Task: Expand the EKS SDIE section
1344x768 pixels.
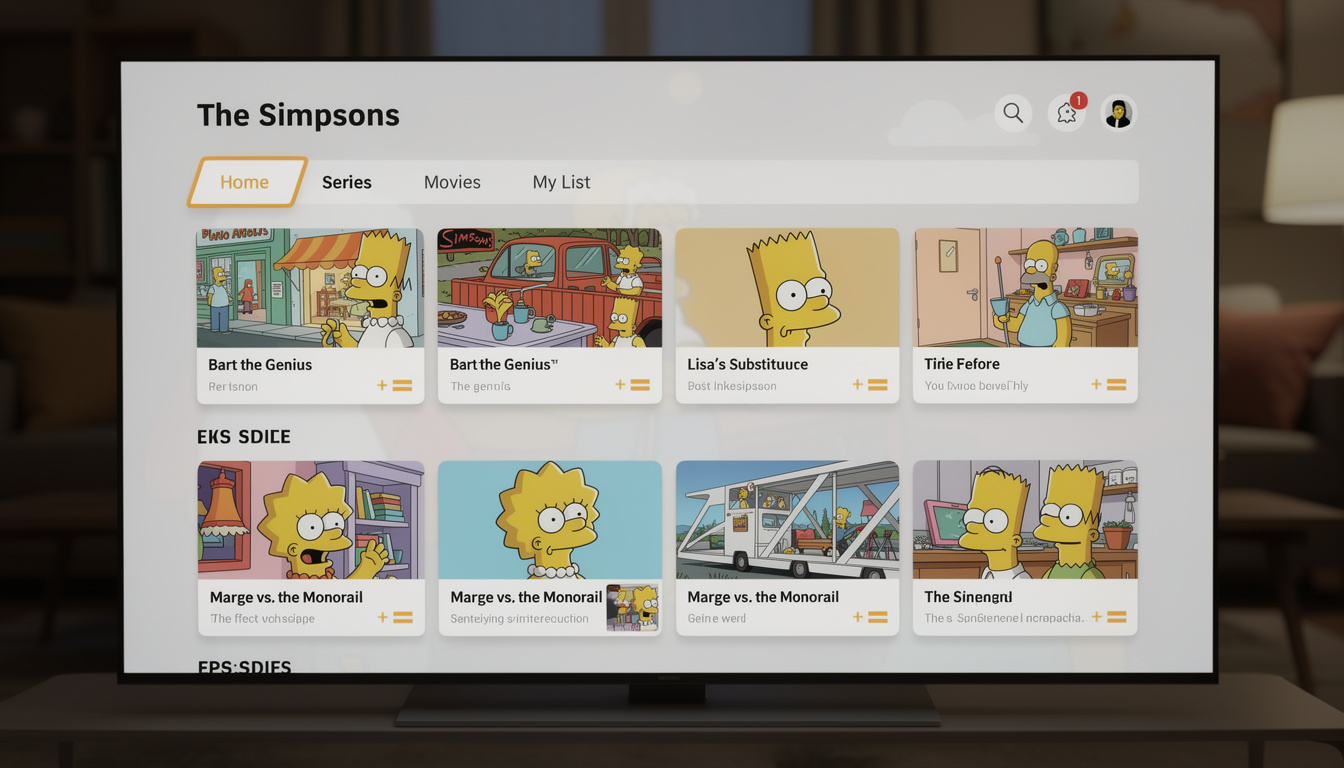Action: pyautogui.click(x=243, y=437)
